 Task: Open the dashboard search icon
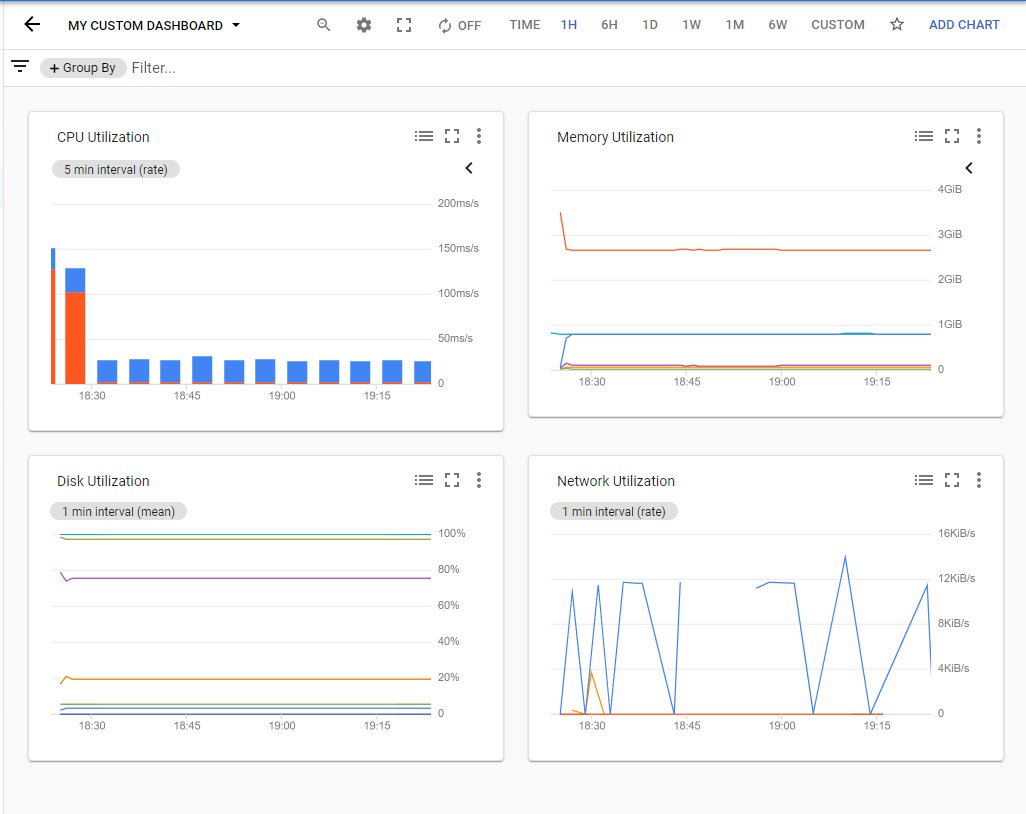323,25
